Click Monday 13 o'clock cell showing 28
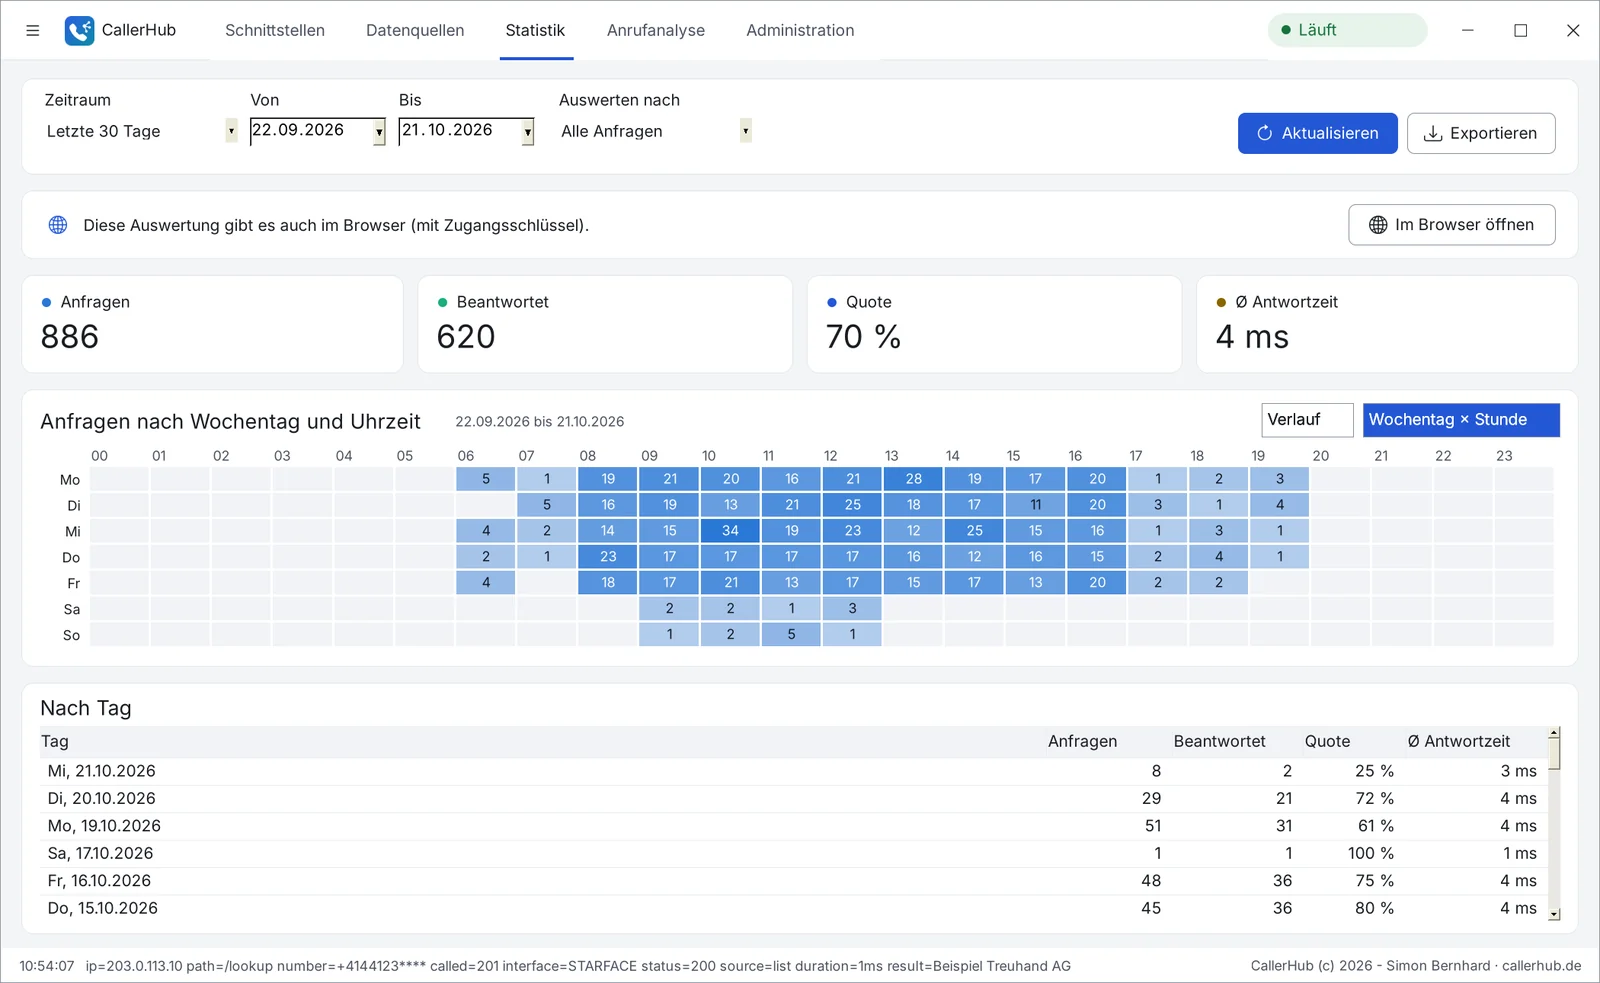The image size is (1600, 983). pos(913,479)
